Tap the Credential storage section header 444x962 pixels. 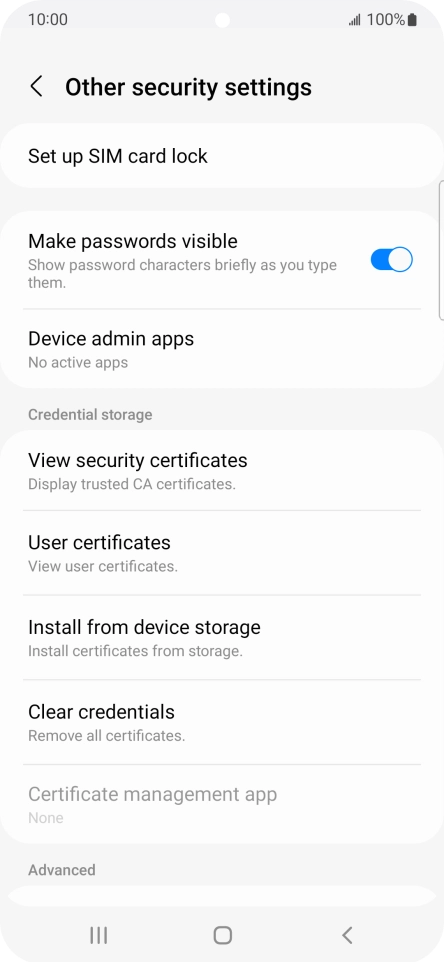click(90, 415)
